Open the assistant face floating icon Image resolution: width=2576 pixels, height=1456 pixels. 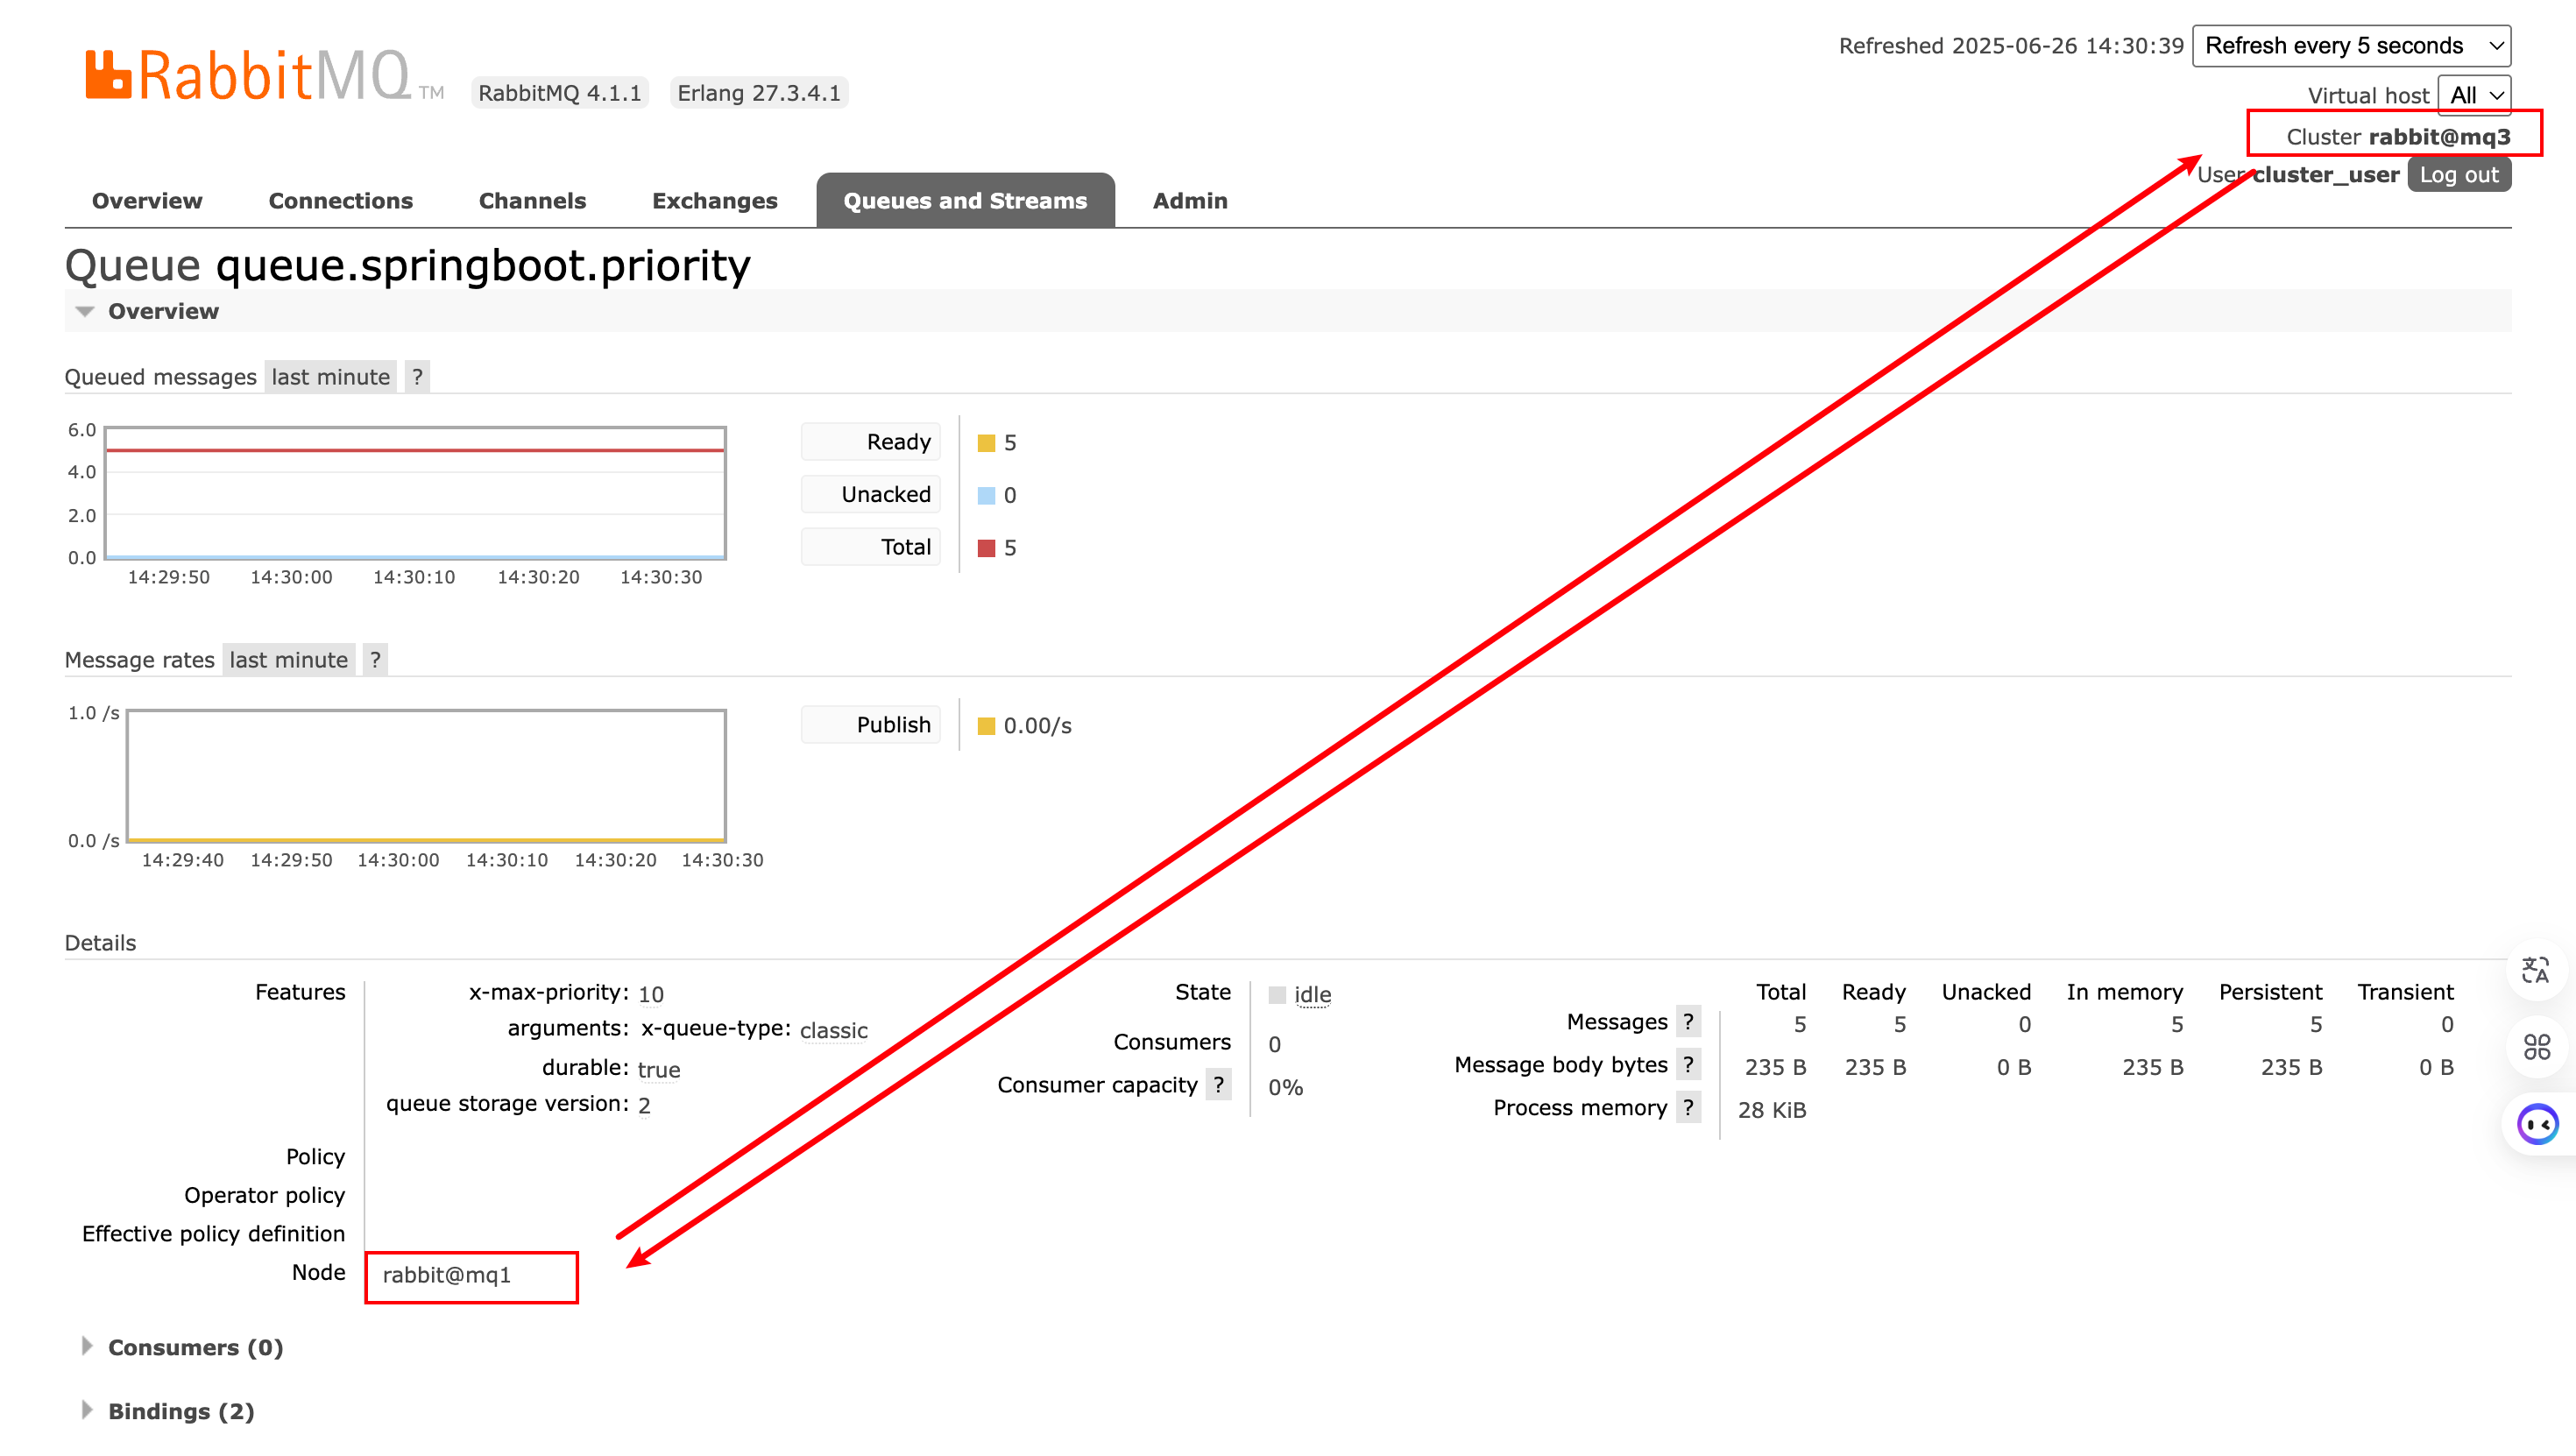click(x=2537, y=1125)
